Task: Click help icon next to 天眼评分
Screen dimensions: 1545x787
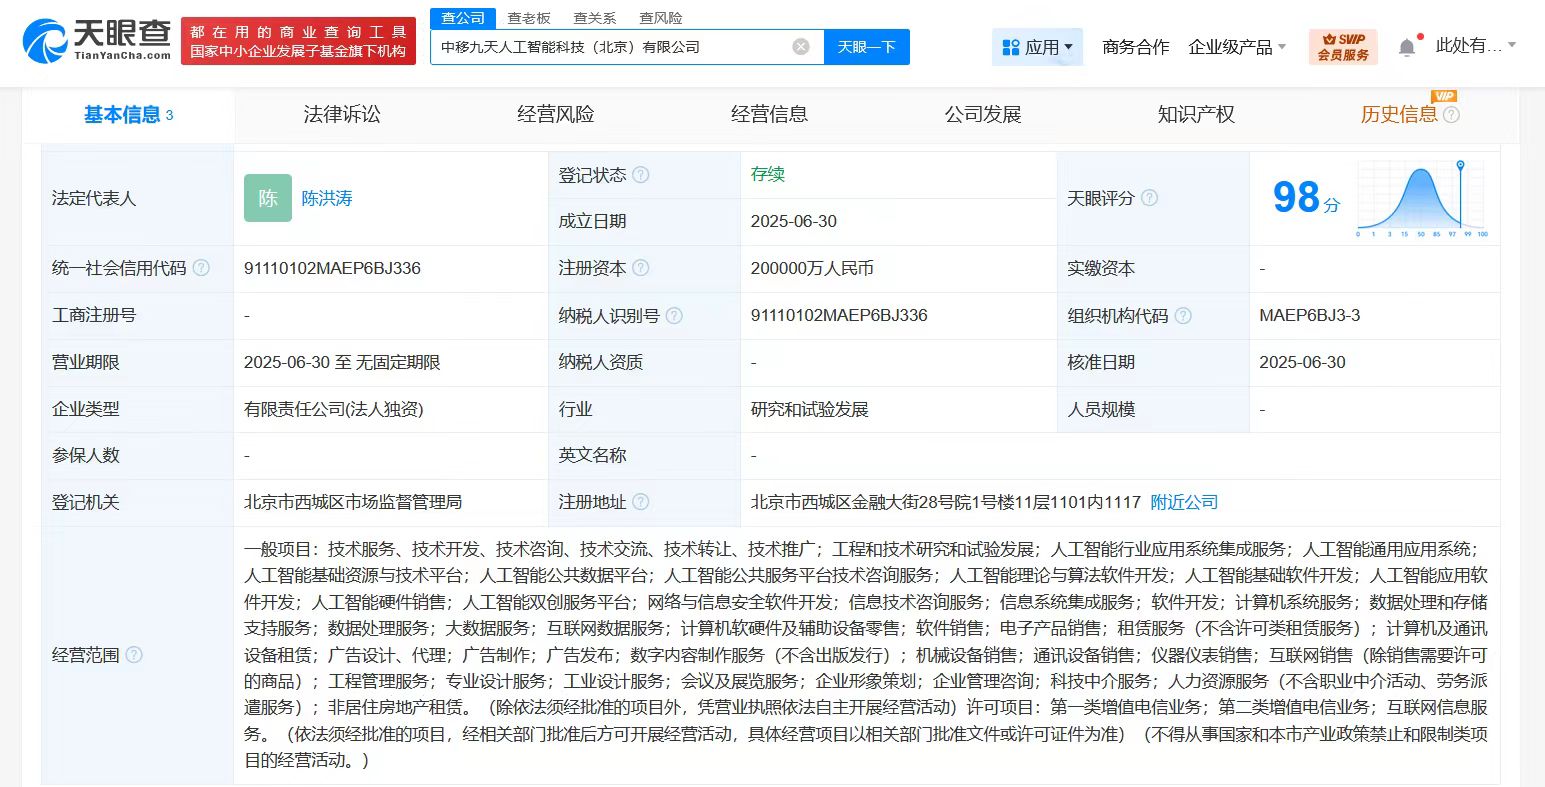Action: tap(1150, 198)
